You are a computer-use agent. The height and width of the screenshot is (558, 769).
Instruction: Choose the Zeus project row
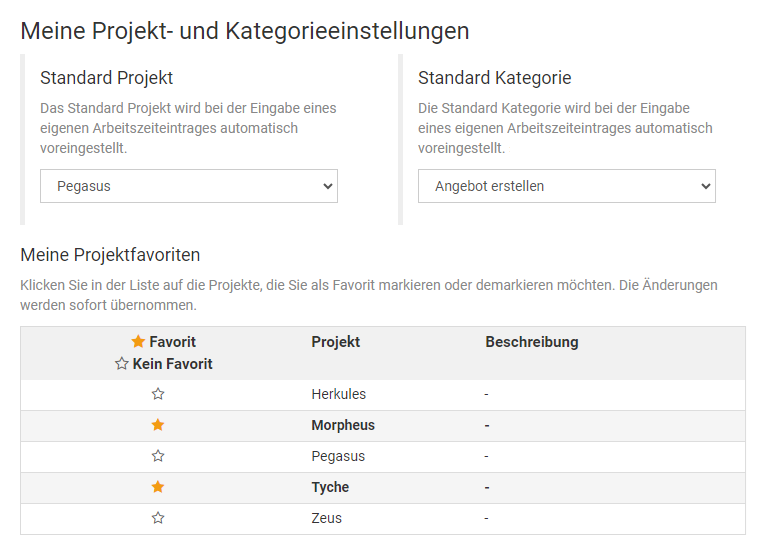click(x=326, y=519)
